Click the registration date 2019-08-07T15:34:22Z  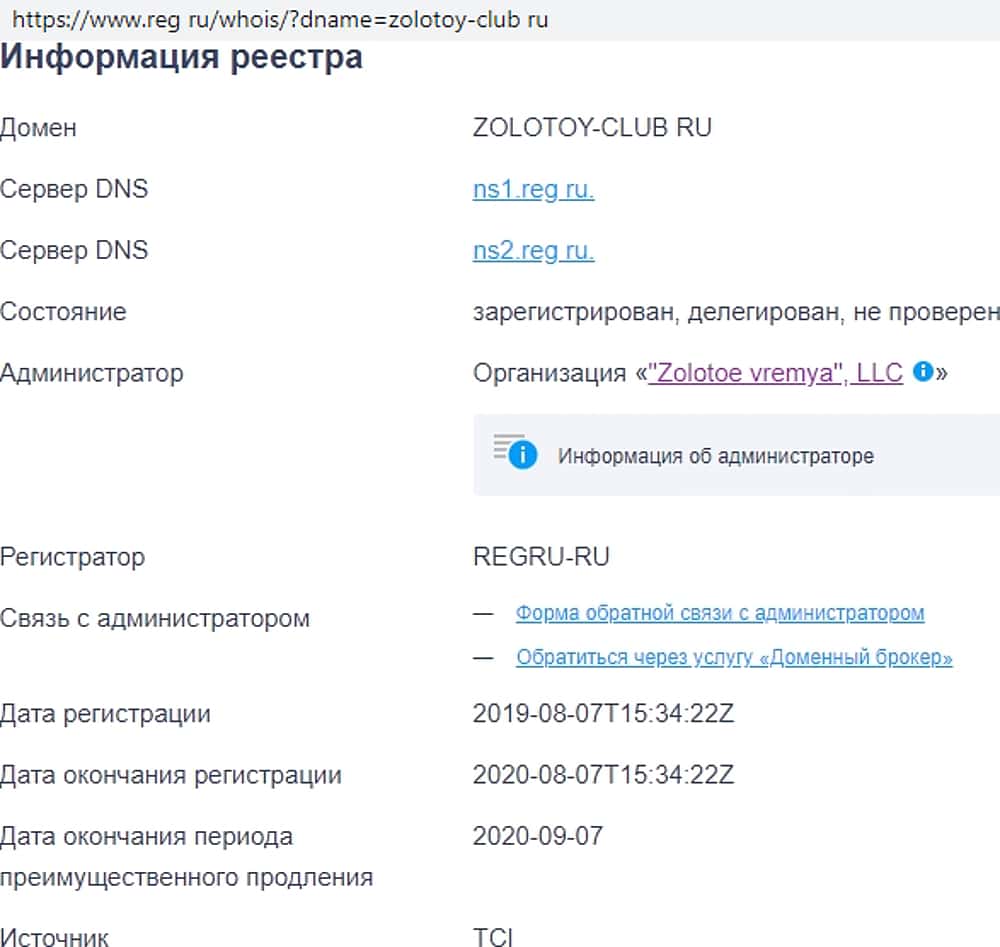(604, 714)
